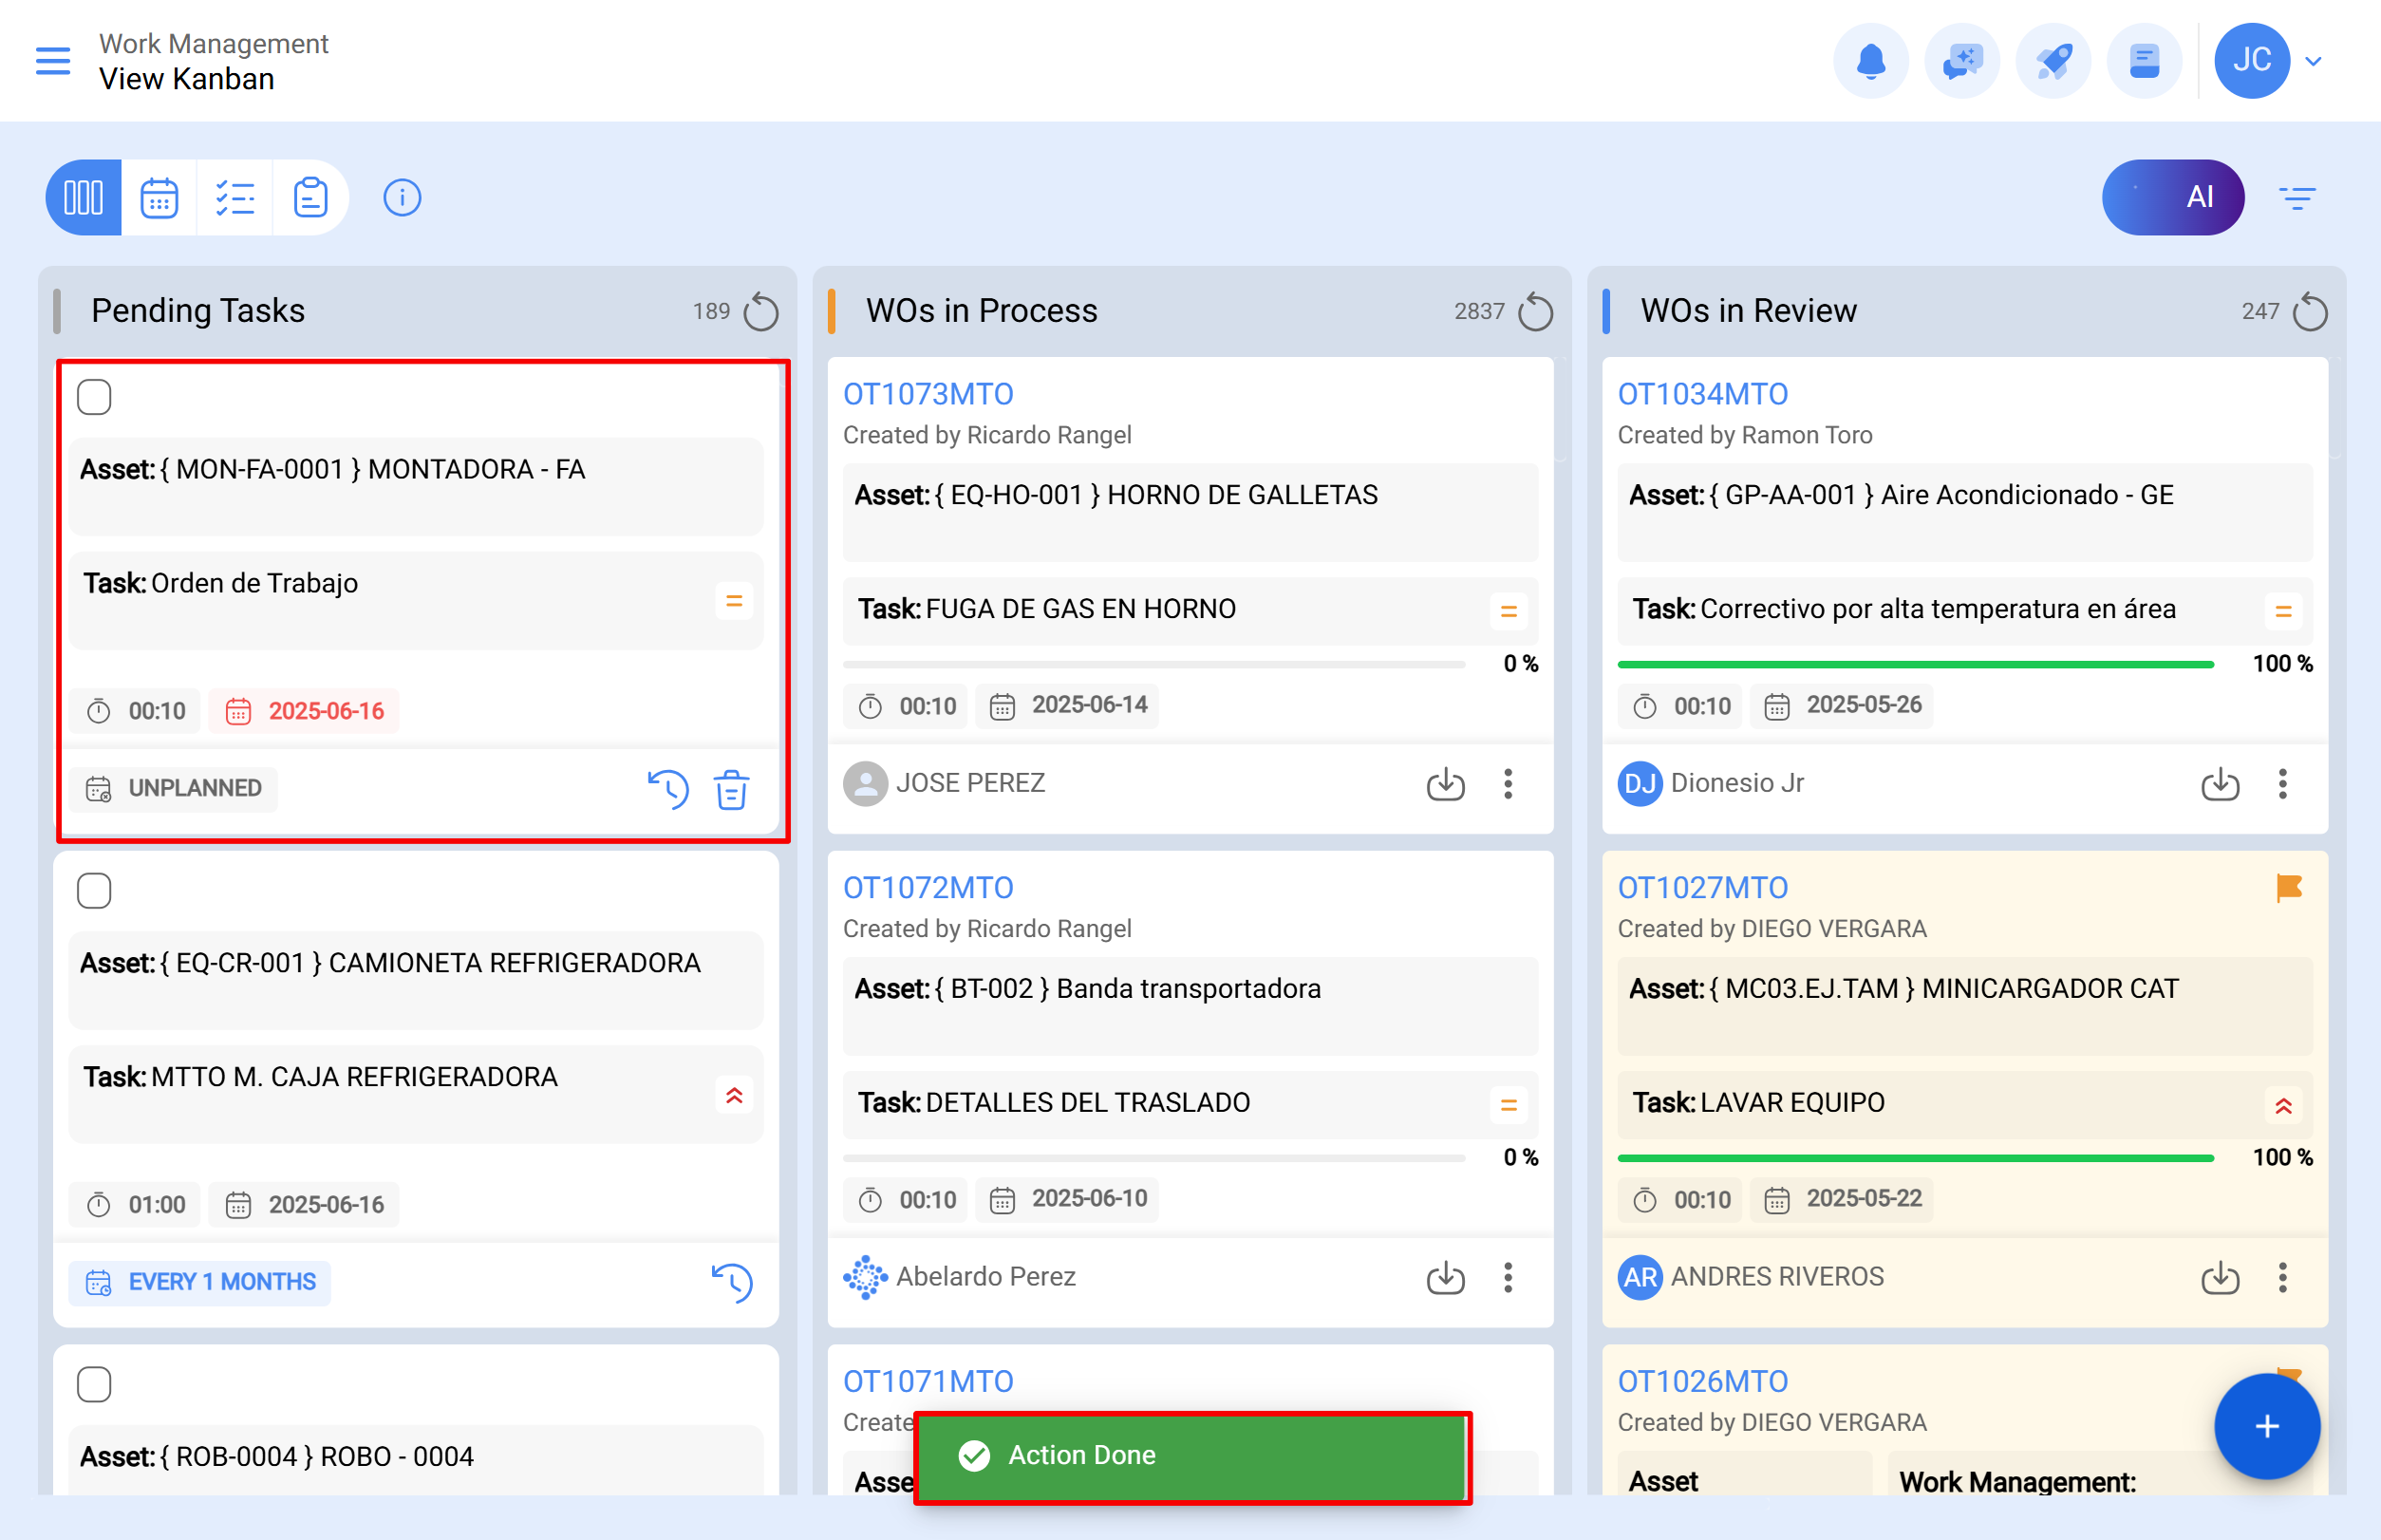2381x1540 pixels.
Task: Check the MONTADORA - FA task checkbox
Action: (x=94, y=397)
